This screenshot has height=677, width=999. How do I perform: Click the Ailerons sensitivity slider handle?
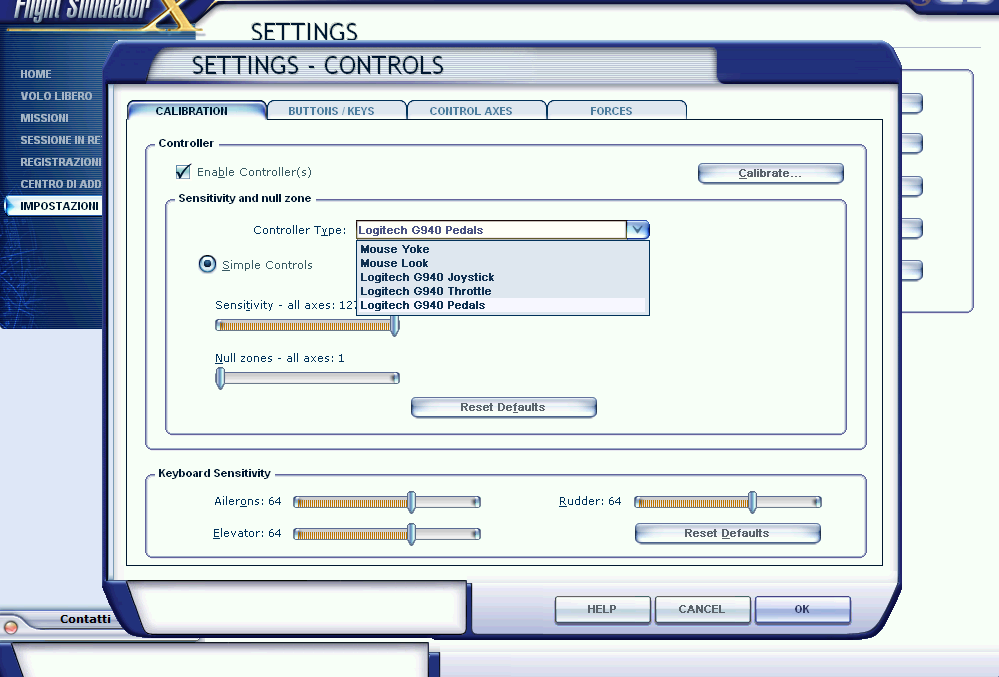pos(412,502)
